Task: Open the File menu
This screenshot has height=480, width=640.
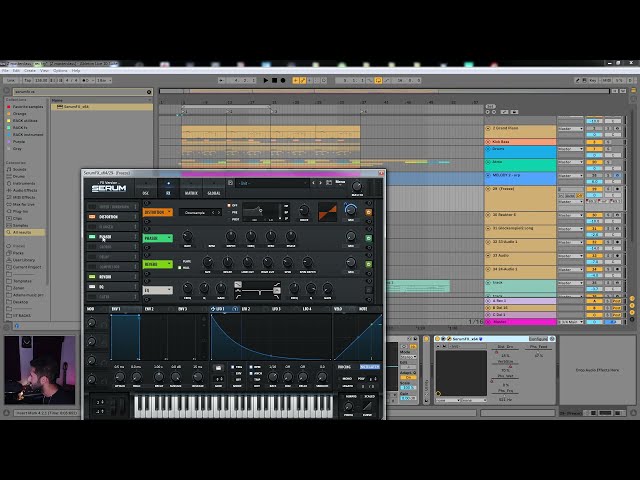Action: click(5, 71)
